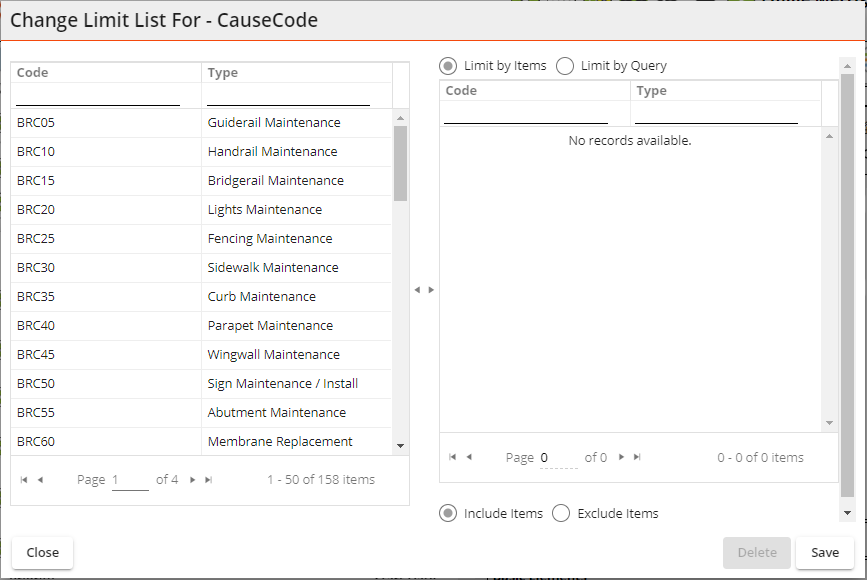Click move-left arrow between the two lists

point(418,290)
